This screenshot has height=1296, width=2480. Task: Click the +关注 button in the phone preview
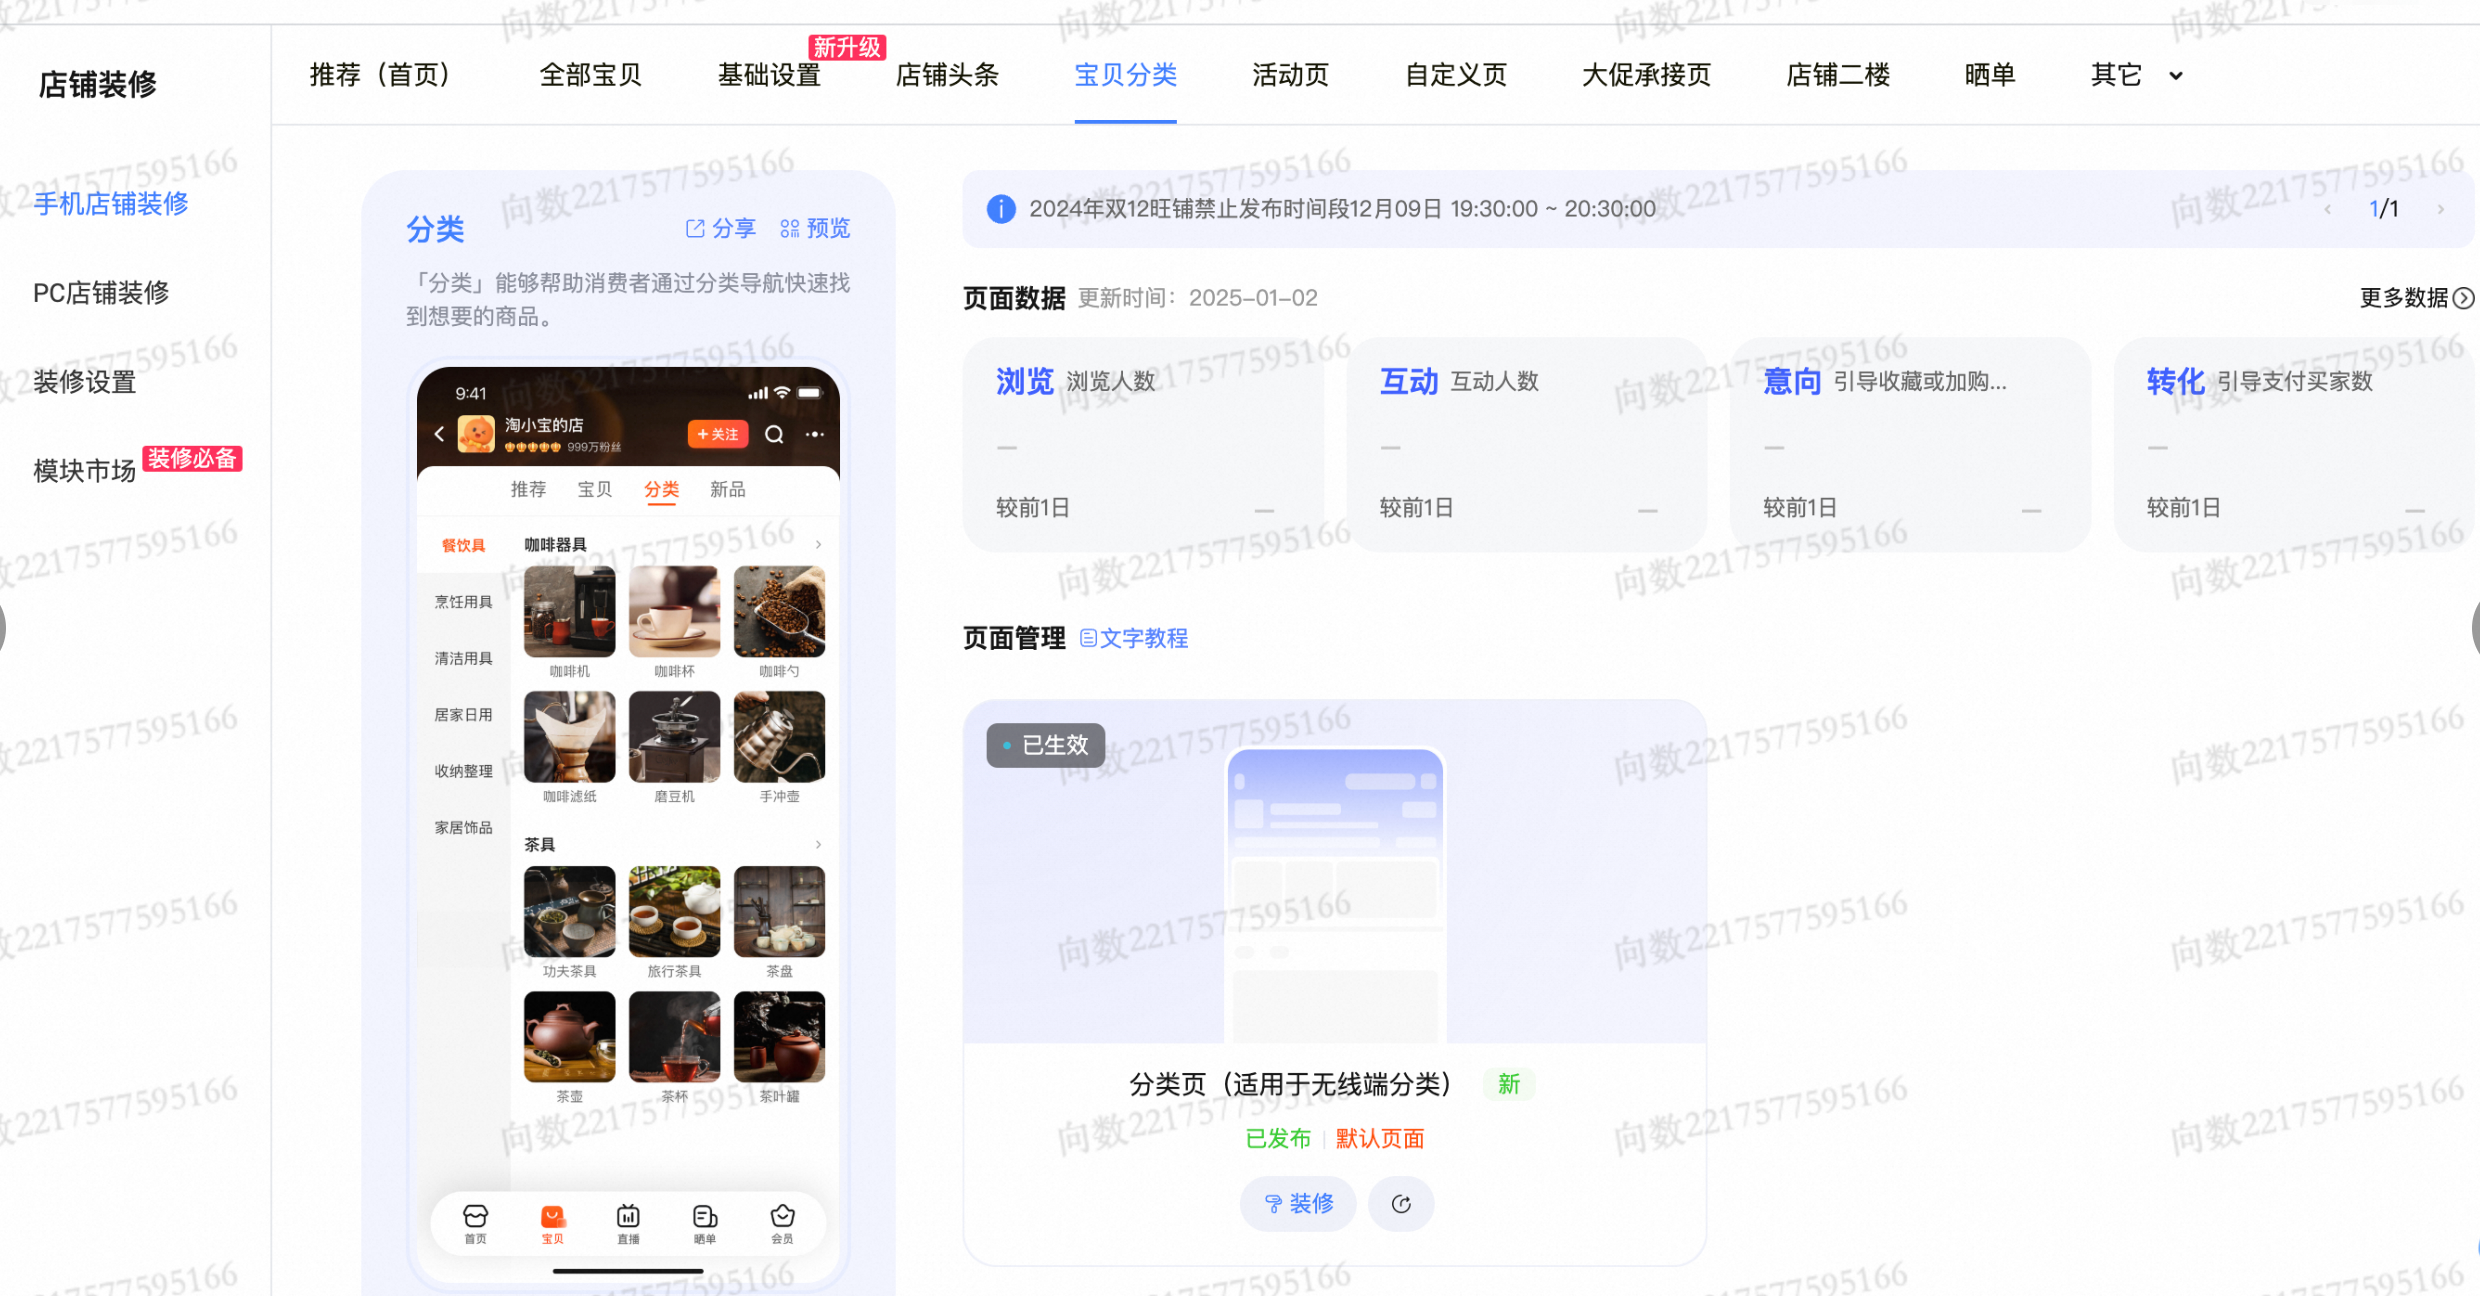(x=718, y=434)
